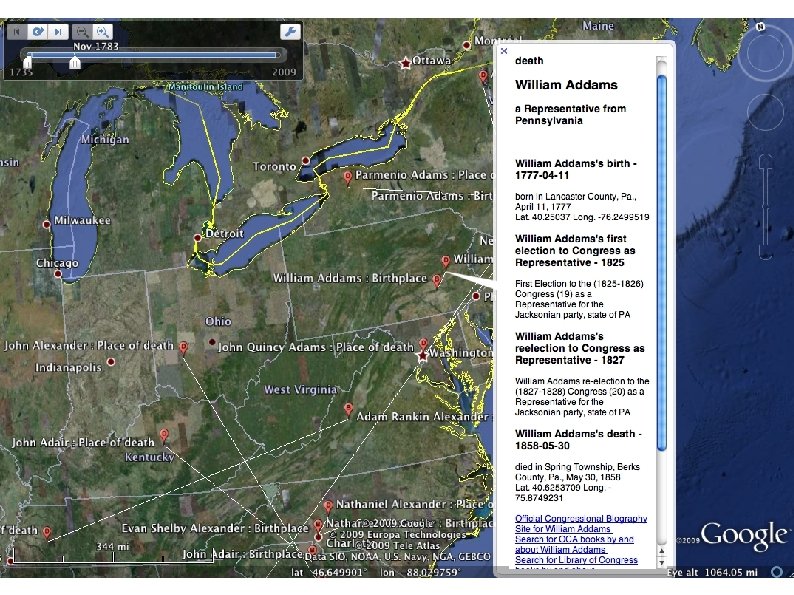Screen dimensions: 794x595
Task: Click the Detroit city dot
Action: pyautogui.click(x=197, y=237)
